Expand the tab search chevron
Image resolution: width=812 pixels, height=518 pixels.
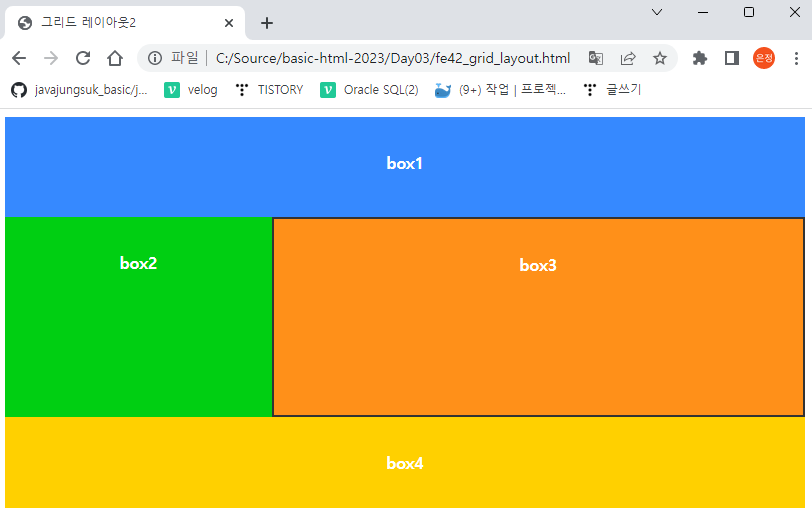tap(657, 12)
